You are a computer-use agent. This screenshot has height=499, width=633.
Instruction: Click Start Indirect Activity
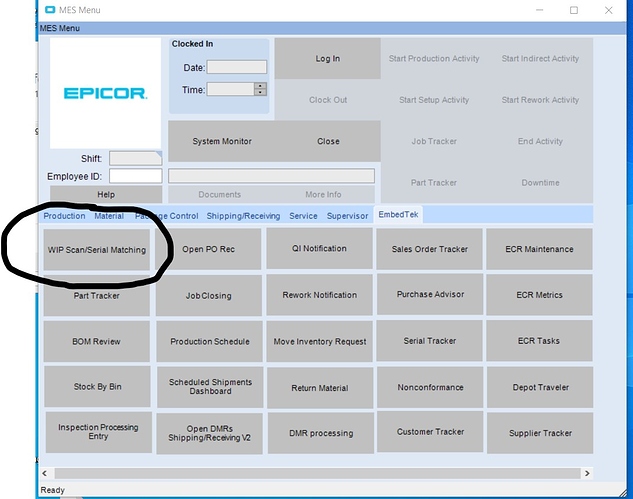coord(540,59)
